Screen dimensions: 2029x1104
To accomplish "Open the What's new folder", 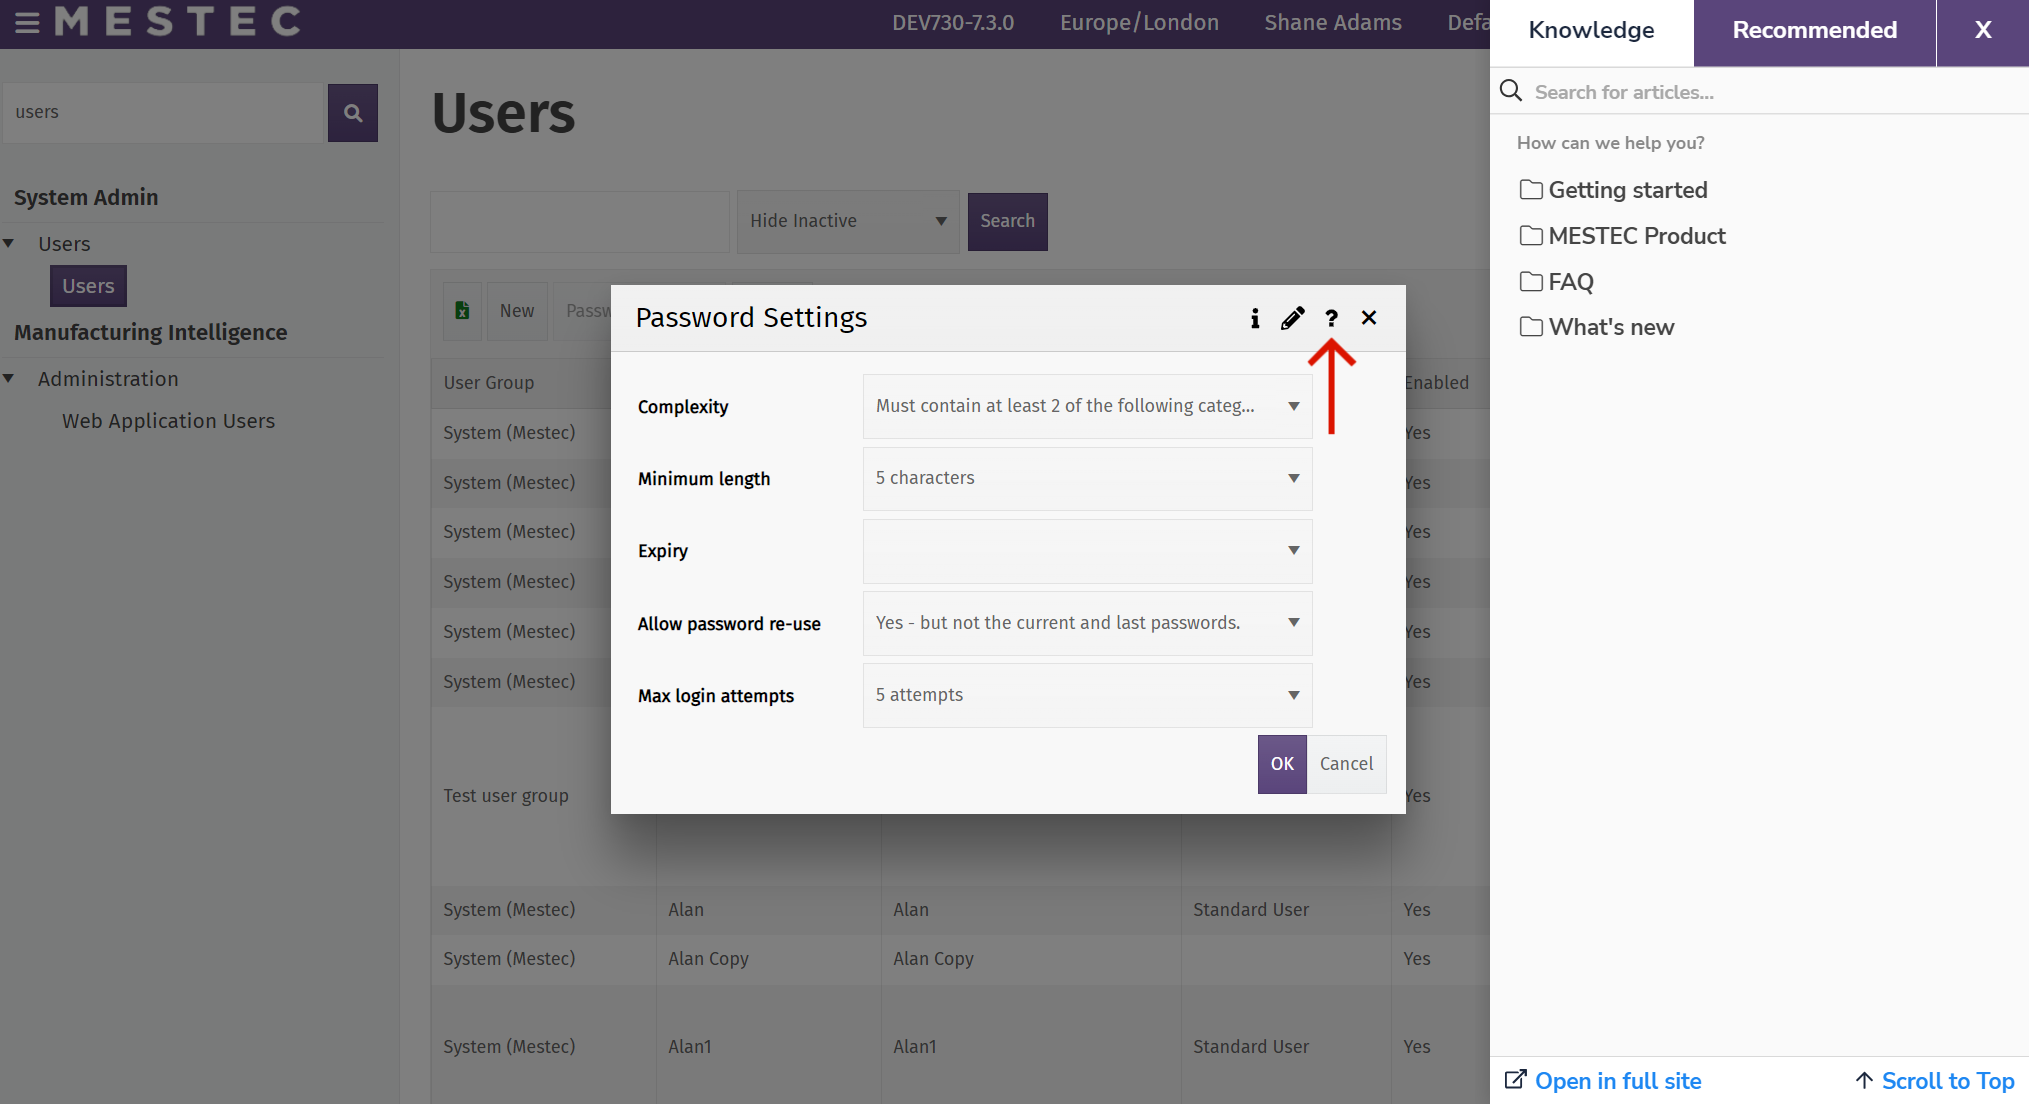I will (1610, 327).
